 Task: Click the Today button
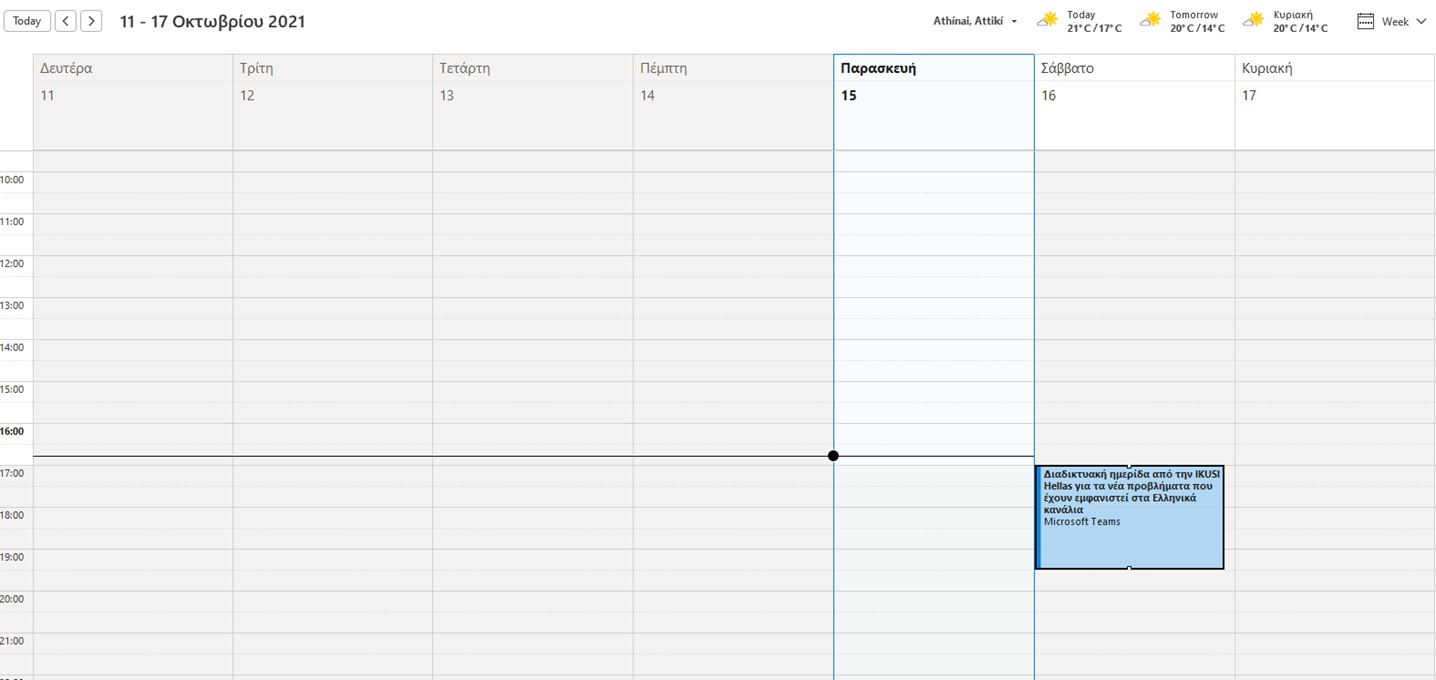click(x=27, y=21)
